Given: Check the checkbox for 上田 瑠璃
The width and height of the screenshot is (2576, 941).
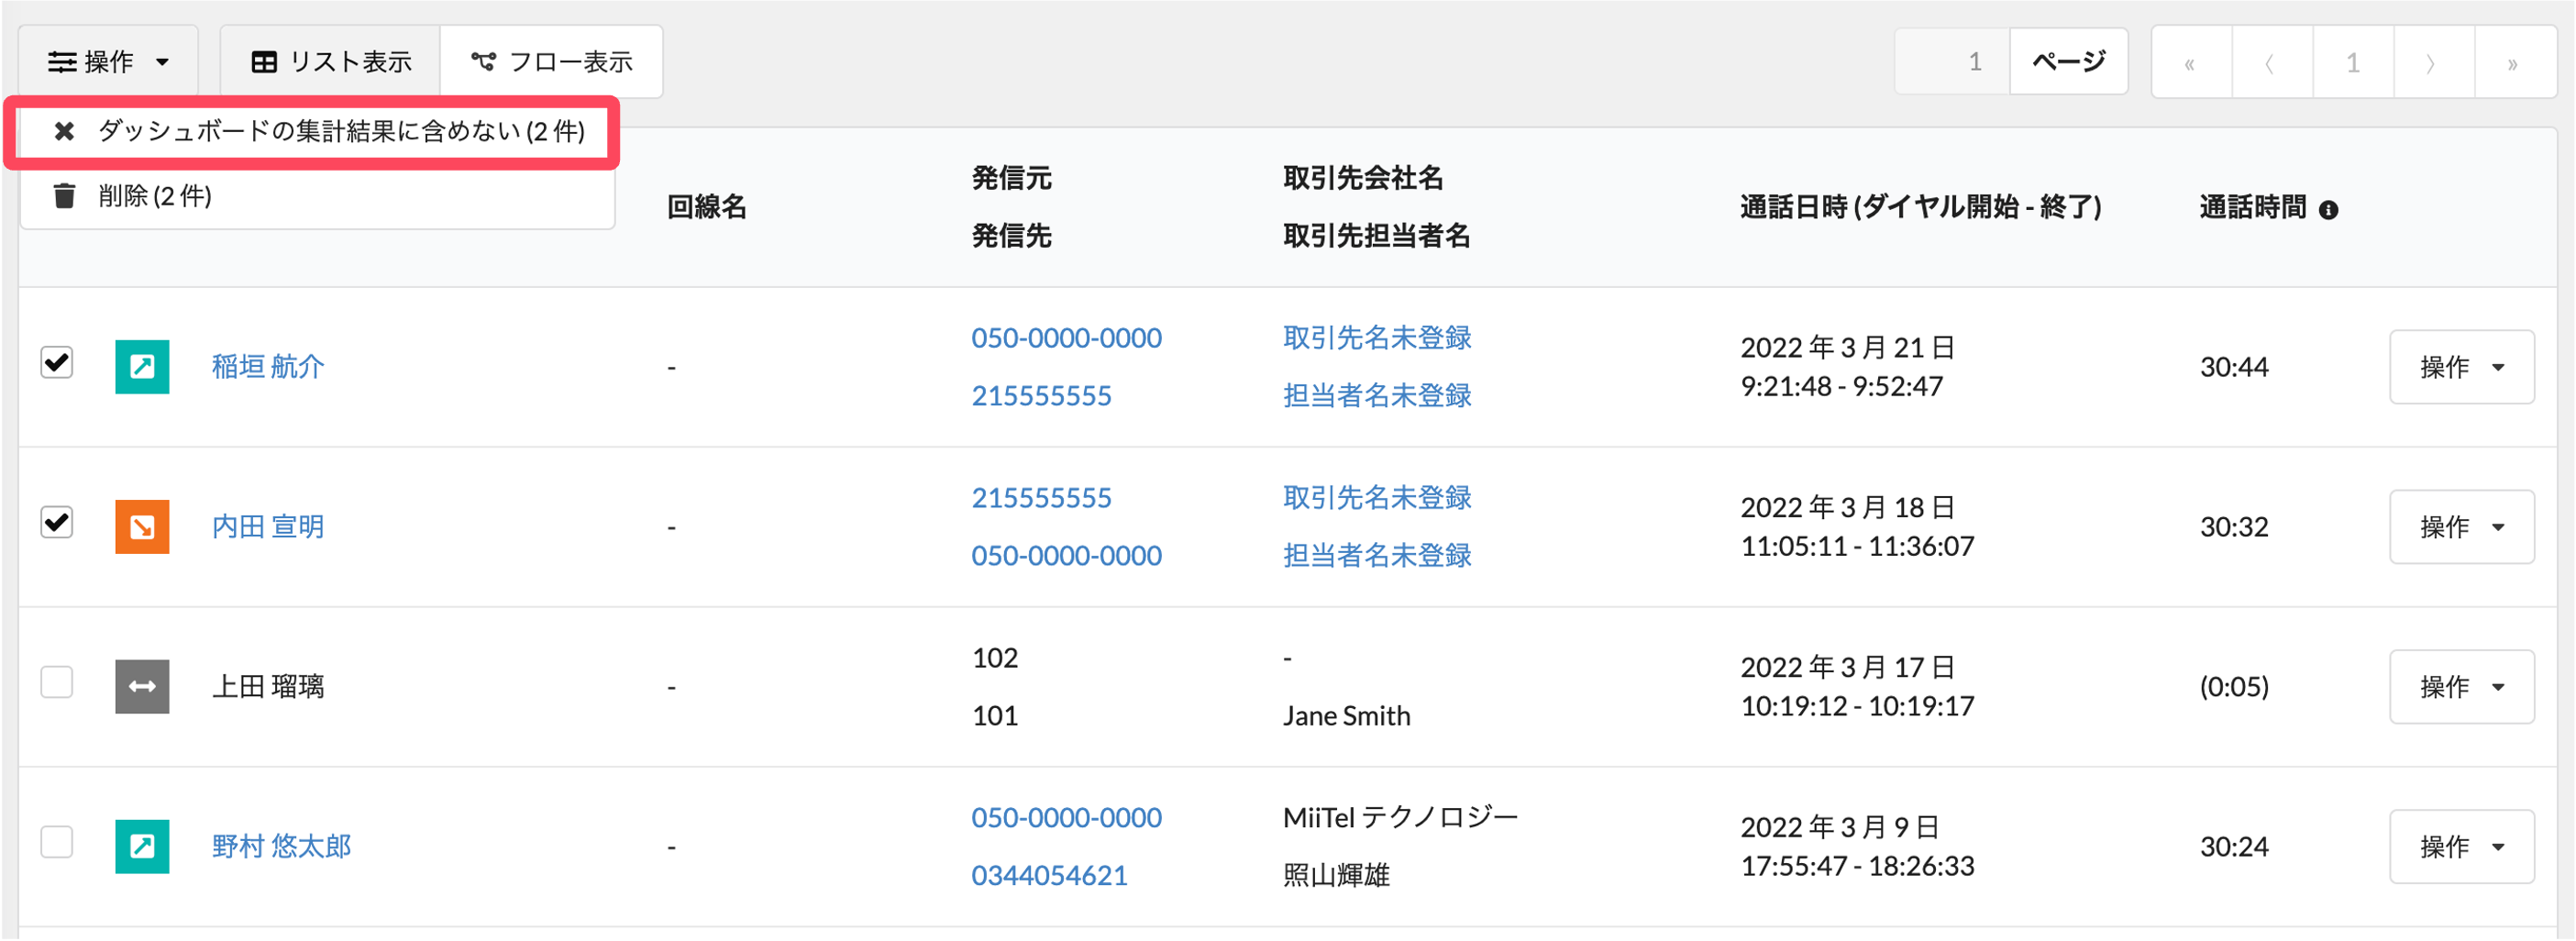Looking at the screenshot, I should click(57, 682).
